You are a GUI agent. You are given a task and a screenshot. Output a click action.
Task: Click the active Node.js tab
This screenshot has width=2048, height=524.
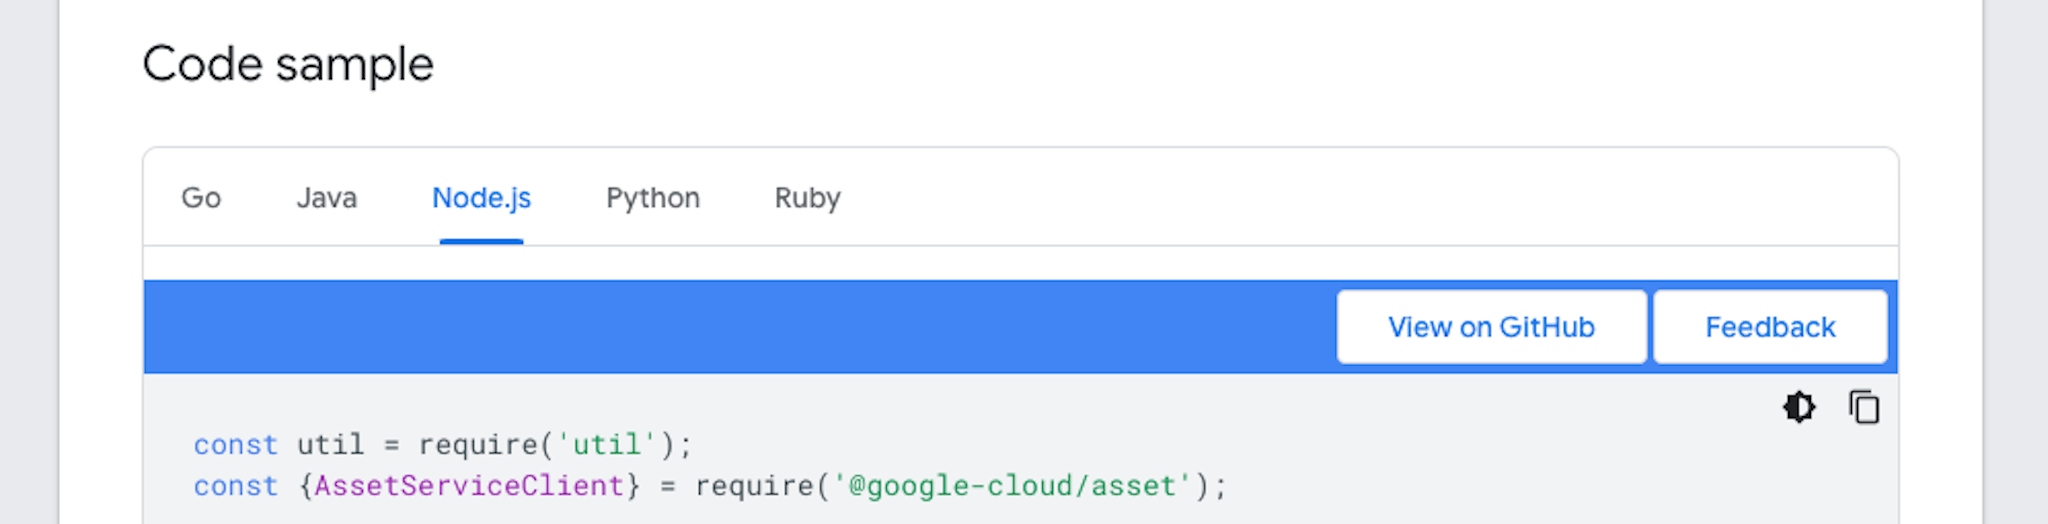click(481, 198)
